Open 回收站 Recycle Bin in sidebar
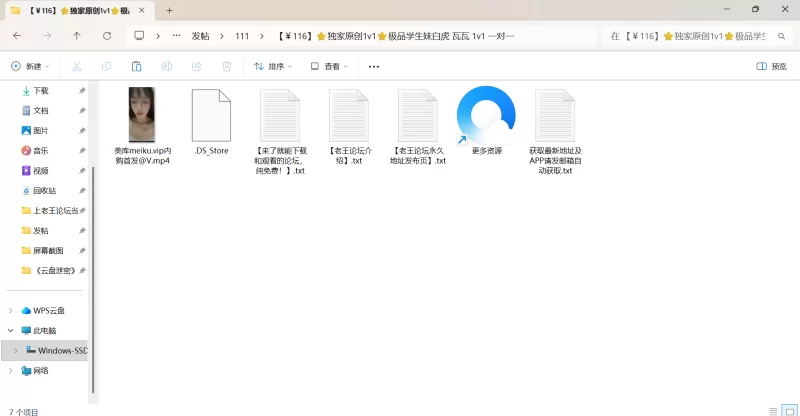This screenshot has width=800, height=416. click(x=39, y=190)
